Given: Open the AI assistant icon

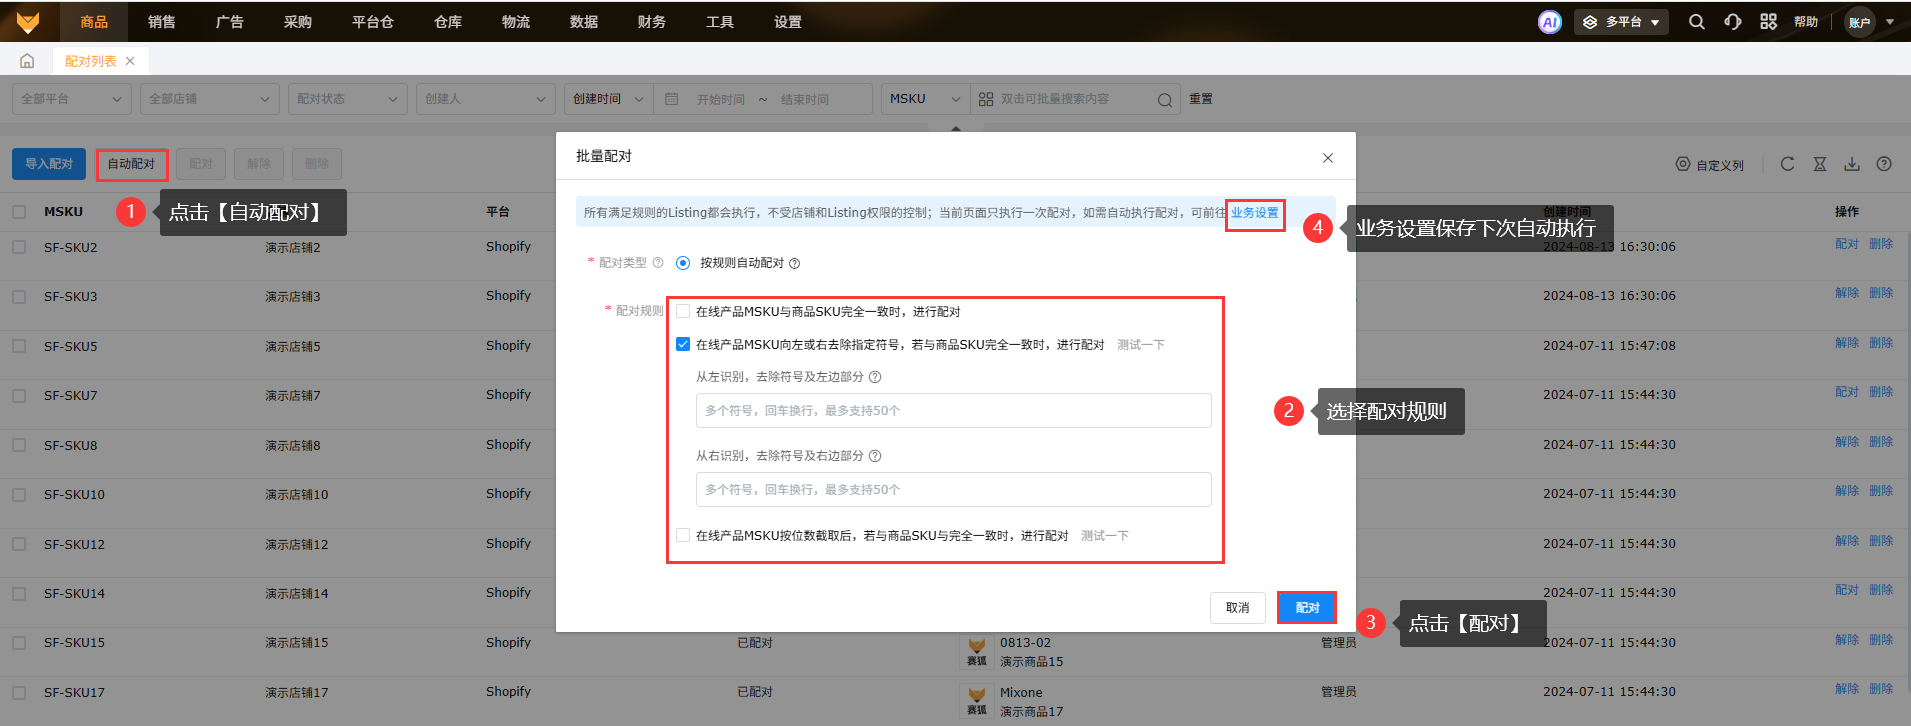Looking at the screenshot, I should [1549, 22].
